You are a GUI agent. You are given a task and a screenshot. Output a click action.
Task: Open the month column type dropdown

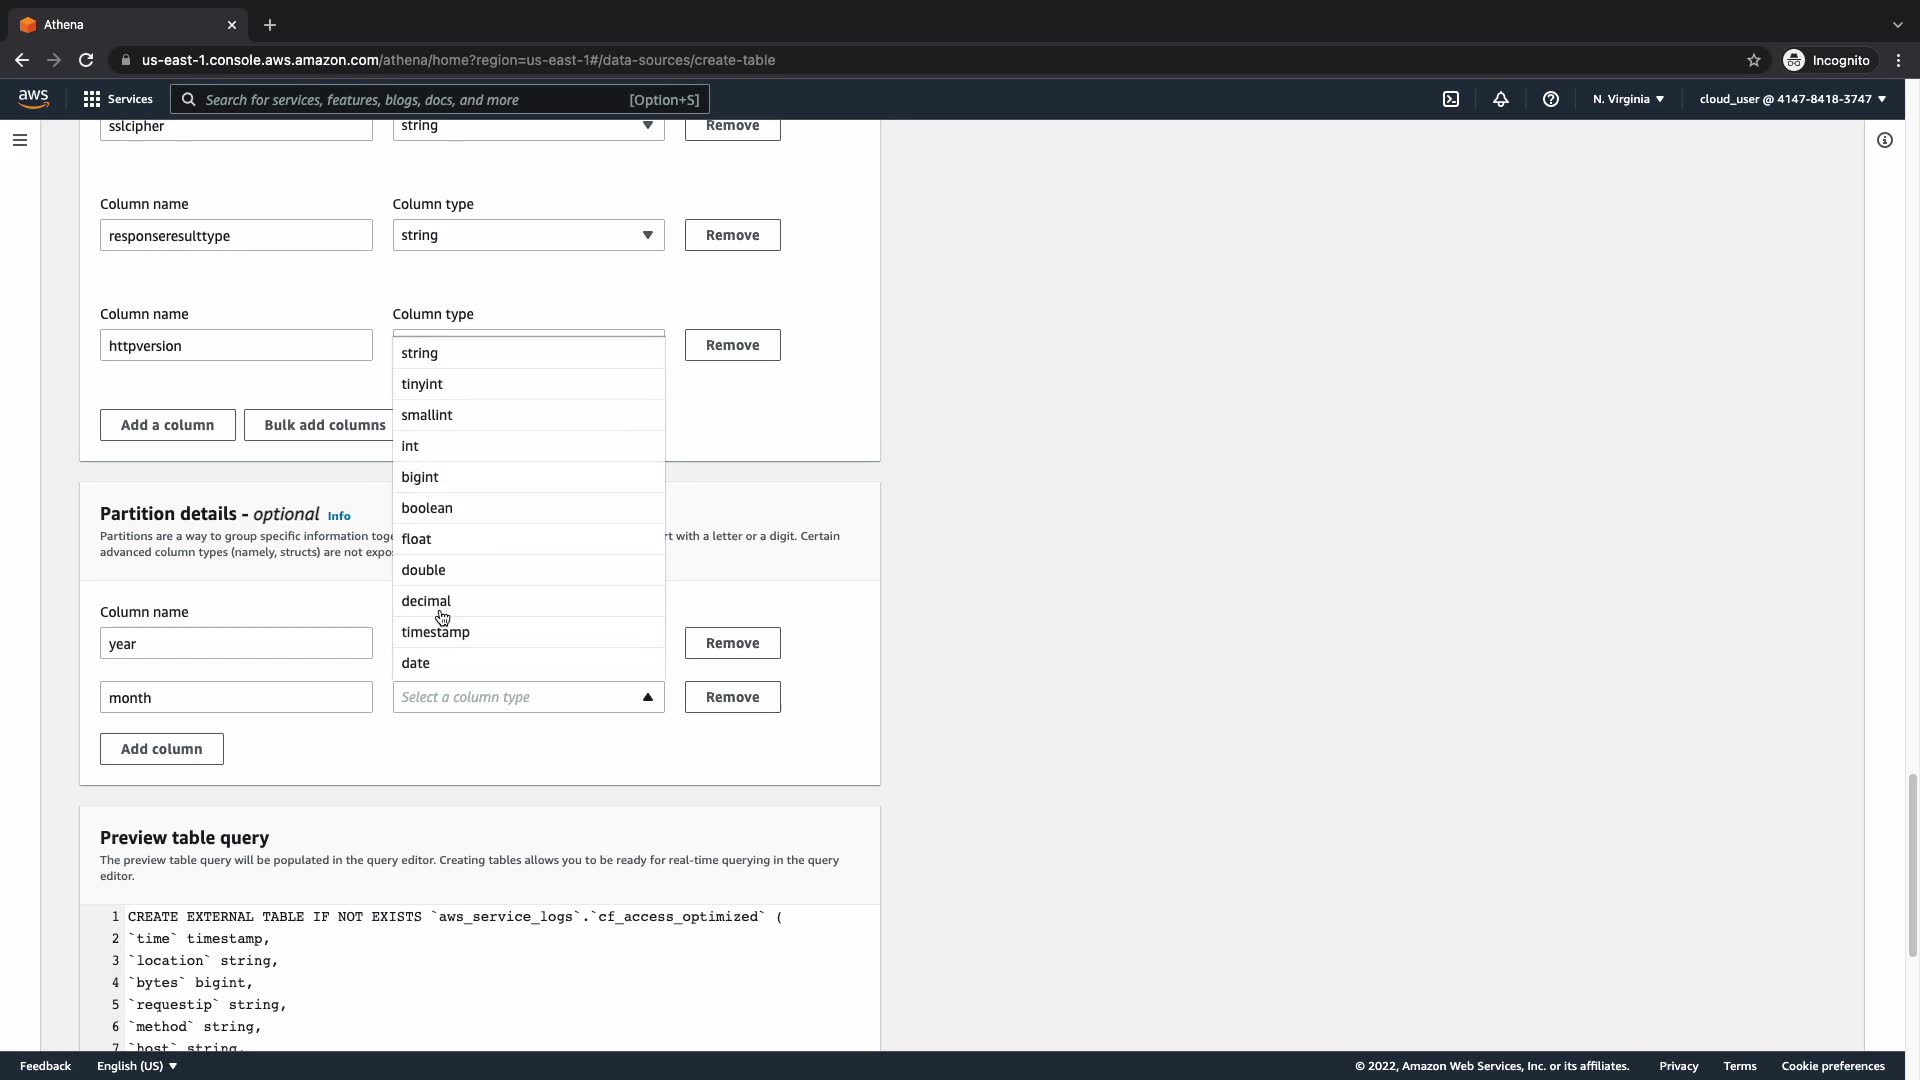pyautogui.click(x=528, y=697)
